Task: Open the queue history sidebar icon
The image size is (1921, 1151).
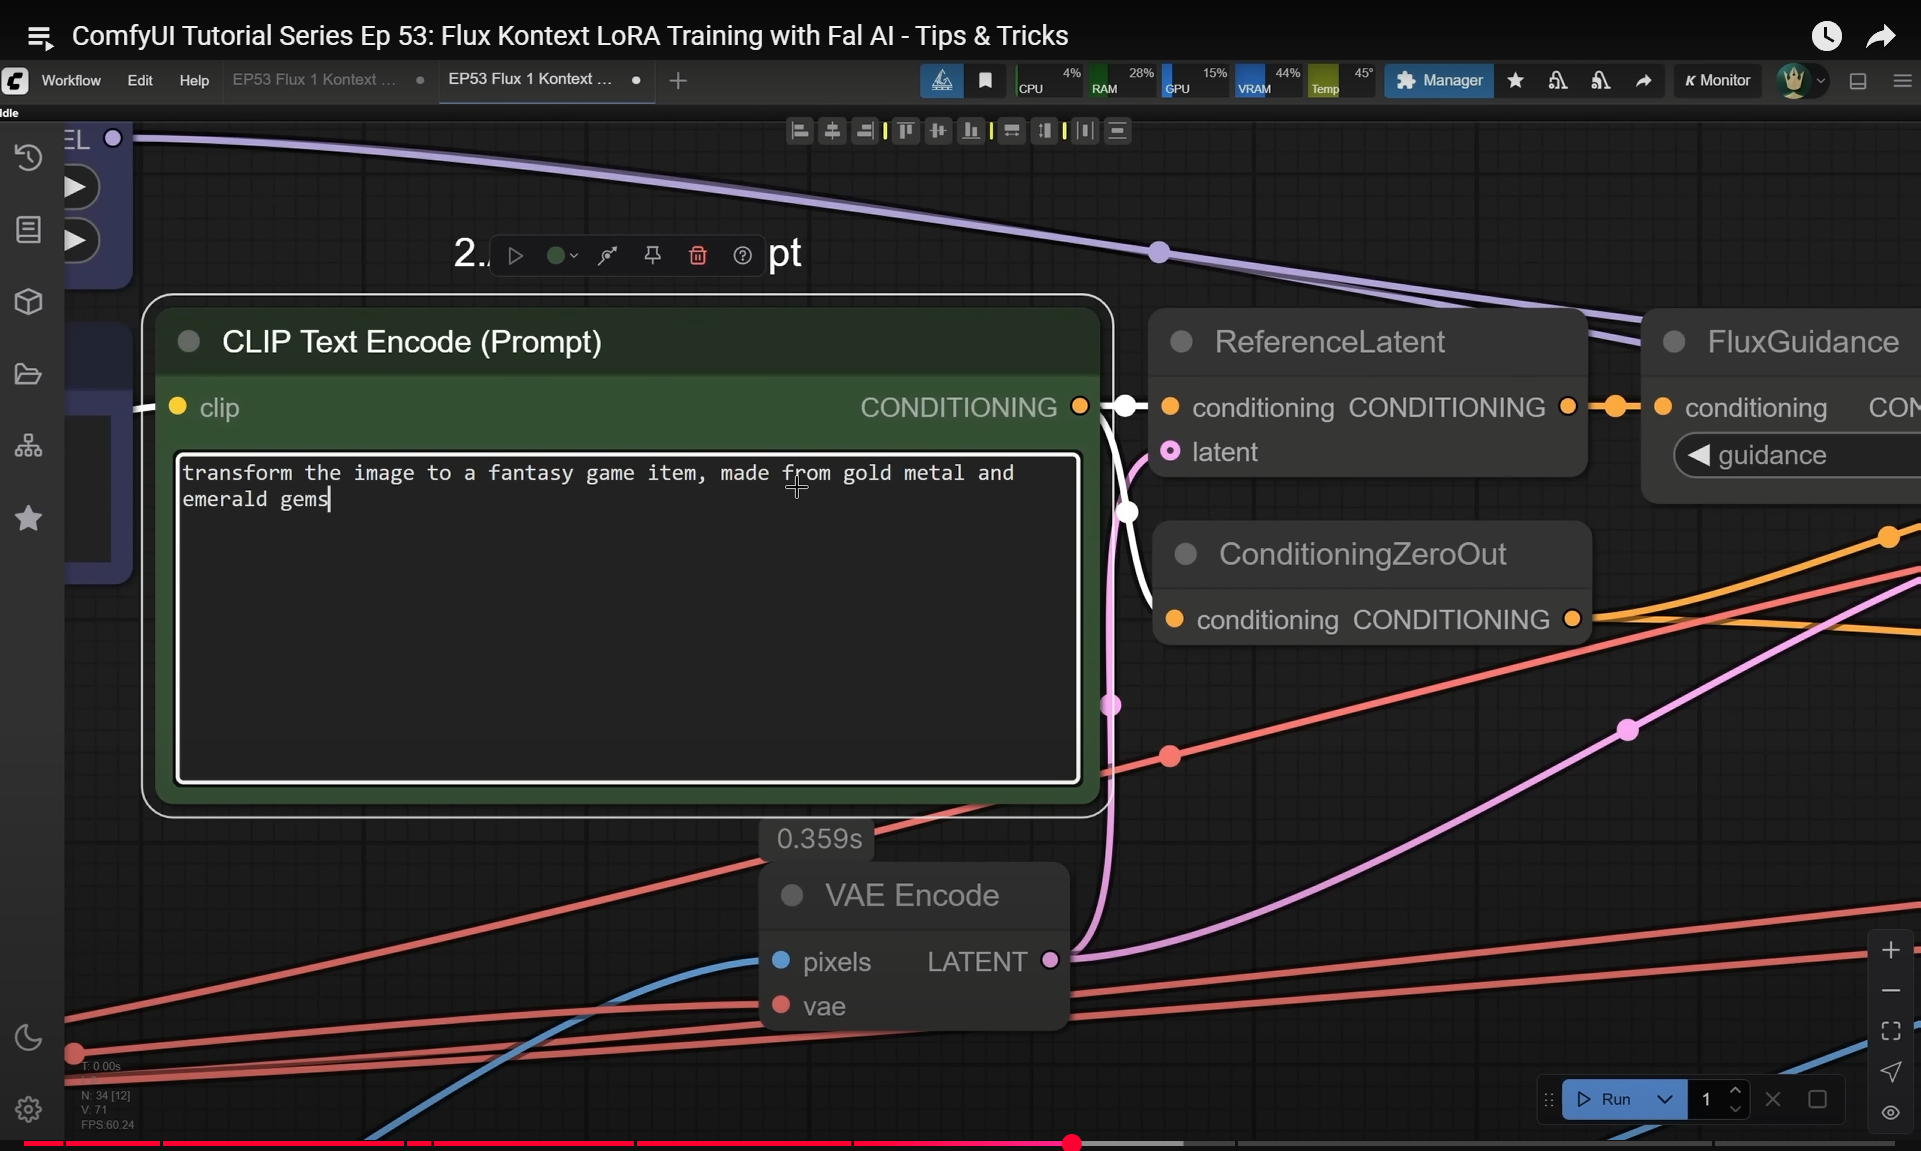Action: coord(28,157)
